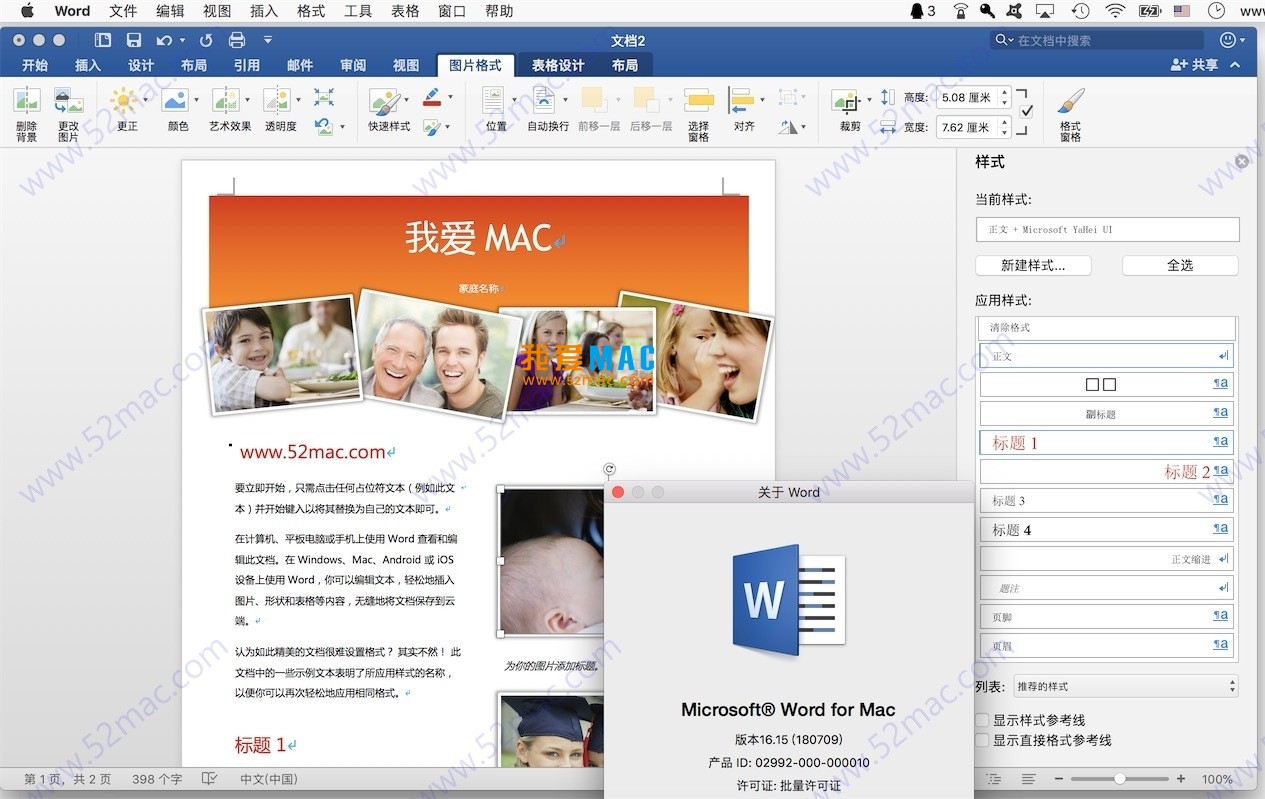The width and height of the screenshot is (1265, 799).
Task: Open the 窗口 menu in menu bar
Action: click(452, 11)
